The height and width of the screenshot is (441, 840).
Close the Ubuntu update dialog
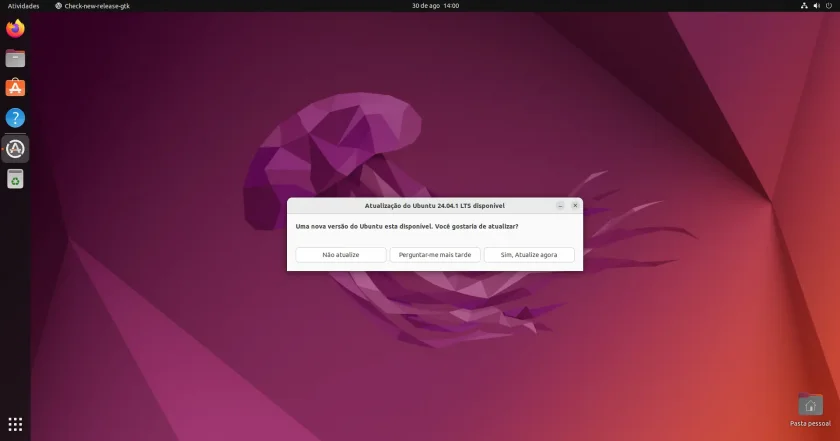(x=575, y=205)
